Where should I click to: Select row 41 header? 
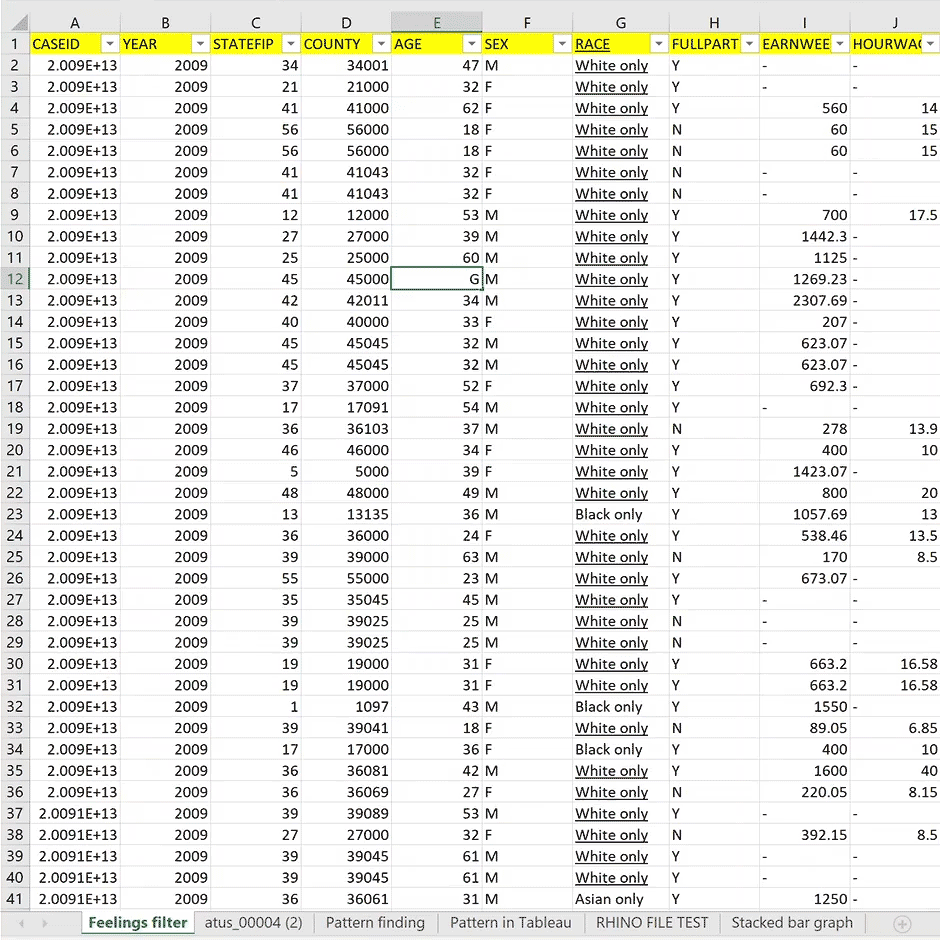15,899
